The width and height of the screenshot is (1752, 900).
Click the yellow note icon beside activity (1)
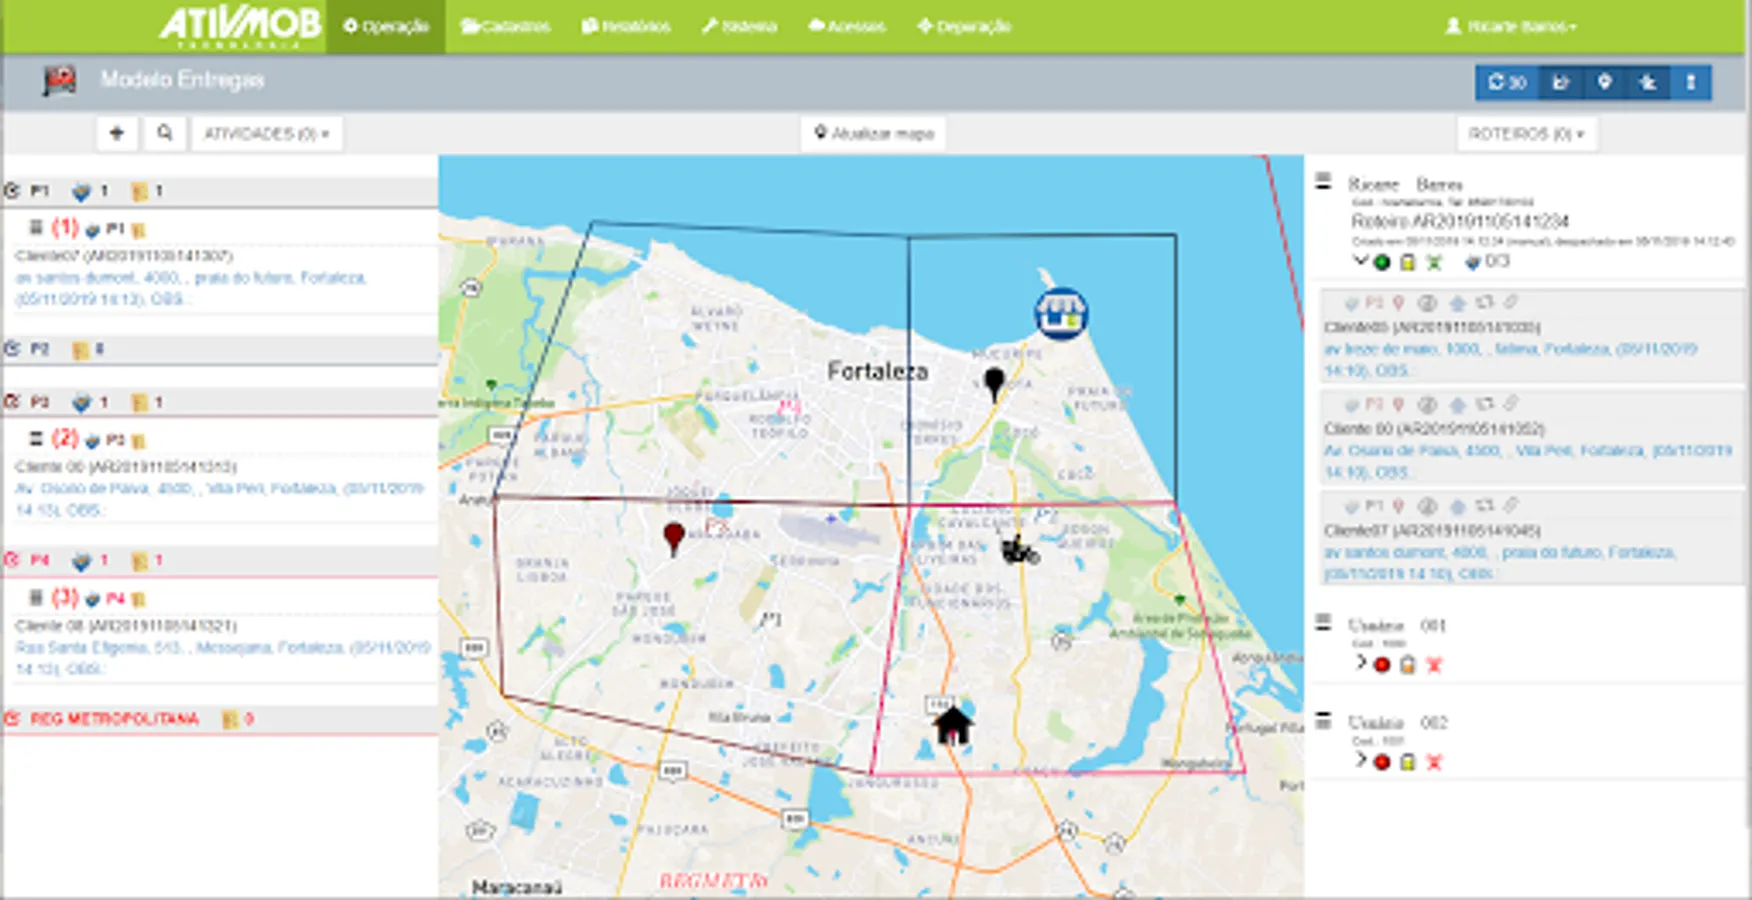point(138,230)
